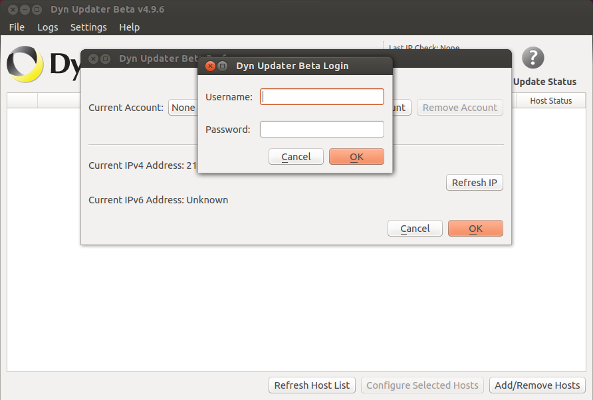
Task: Click Current IPv6 Address: Unknown text
Action: (158, 200)
